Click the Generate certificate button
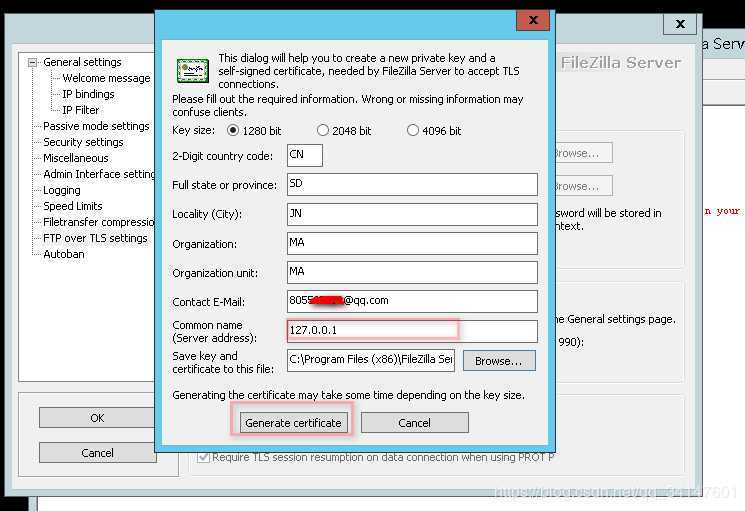 point(293,423)
